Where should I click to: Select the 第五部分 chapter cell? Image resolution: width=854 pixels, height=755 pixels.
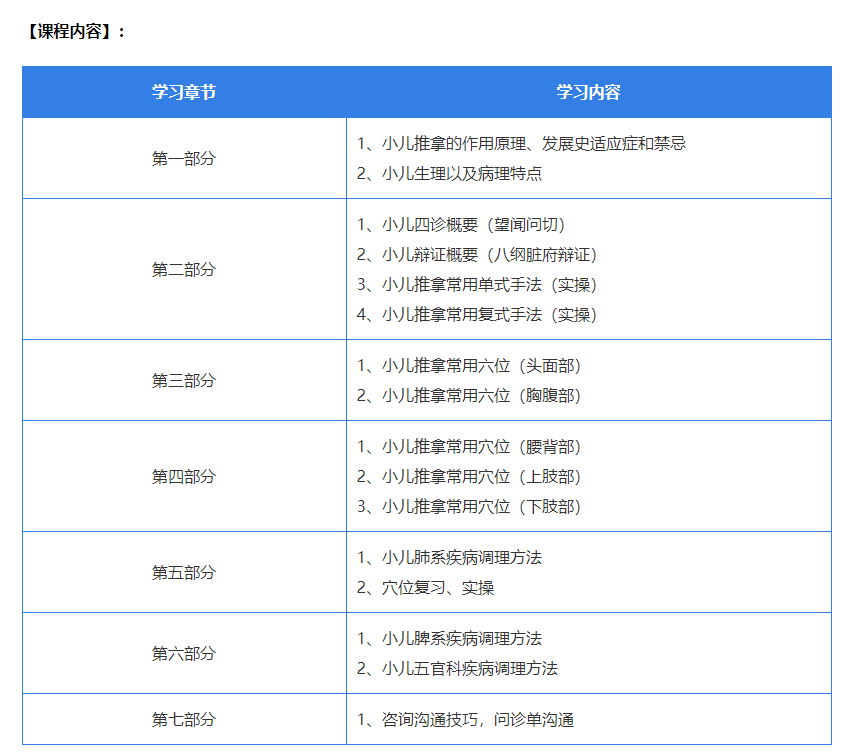tap(184, 573)
